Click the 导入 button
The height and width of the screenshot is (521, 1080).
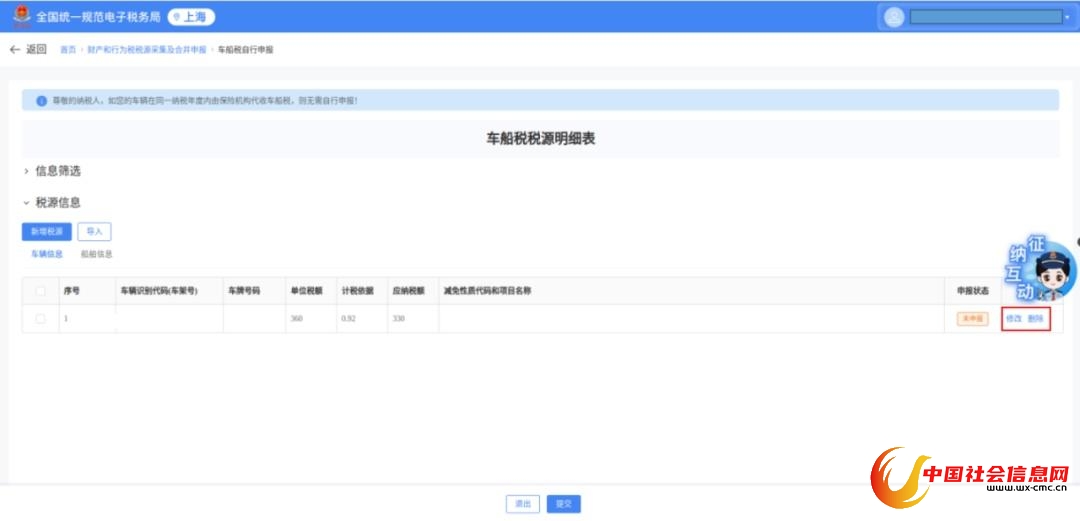pyautogui.click(x=94, y=232)
